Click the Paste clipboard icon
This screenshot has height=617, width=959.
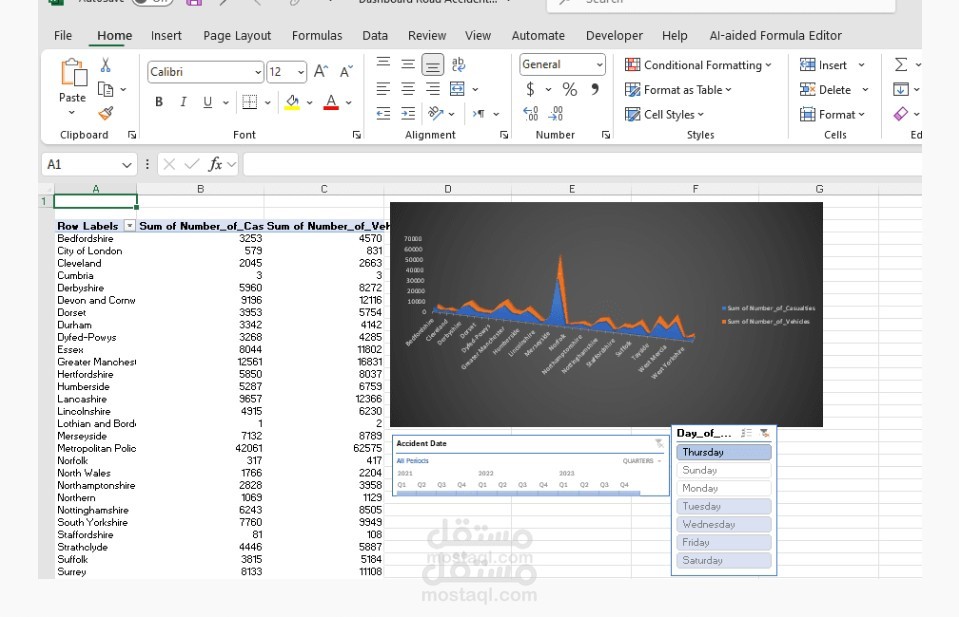coord(73,73)
